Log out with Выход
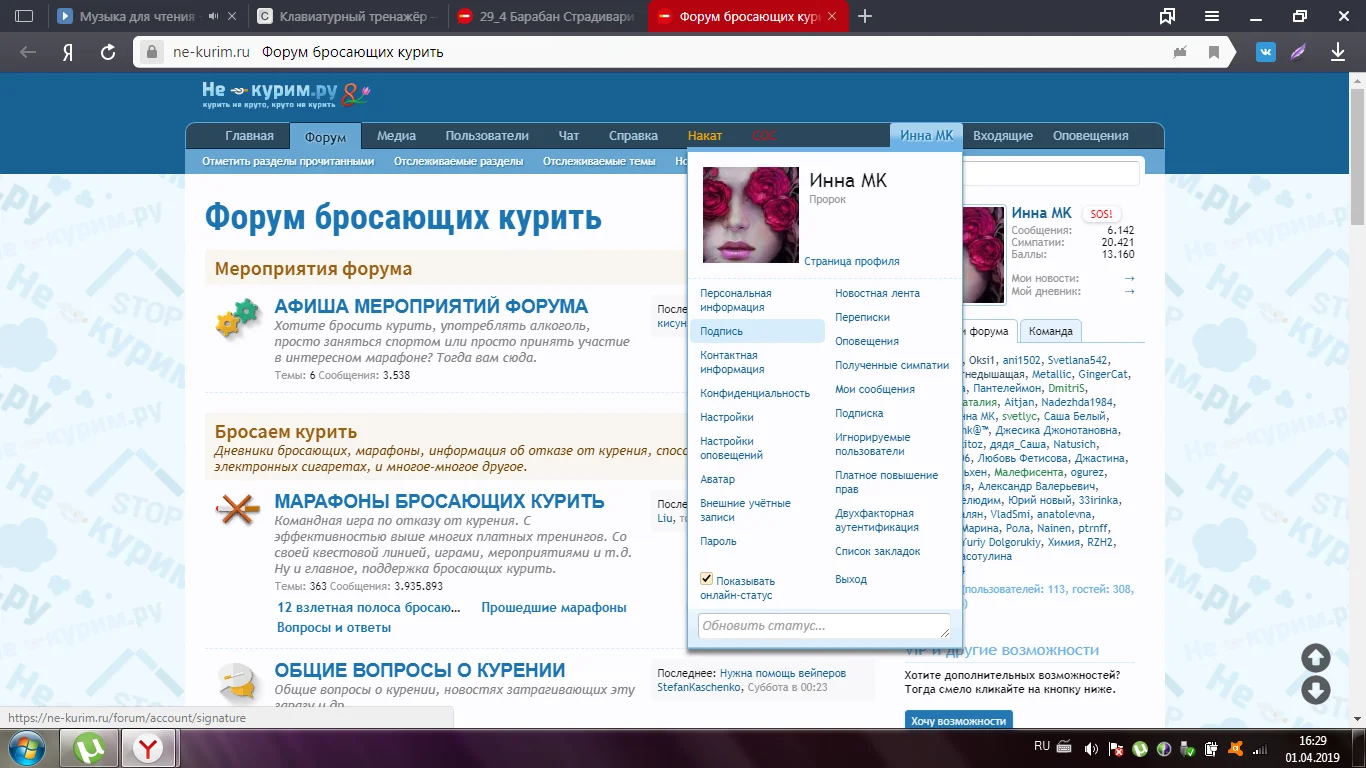The image size is (1366, 768). (x=851, y=579)
